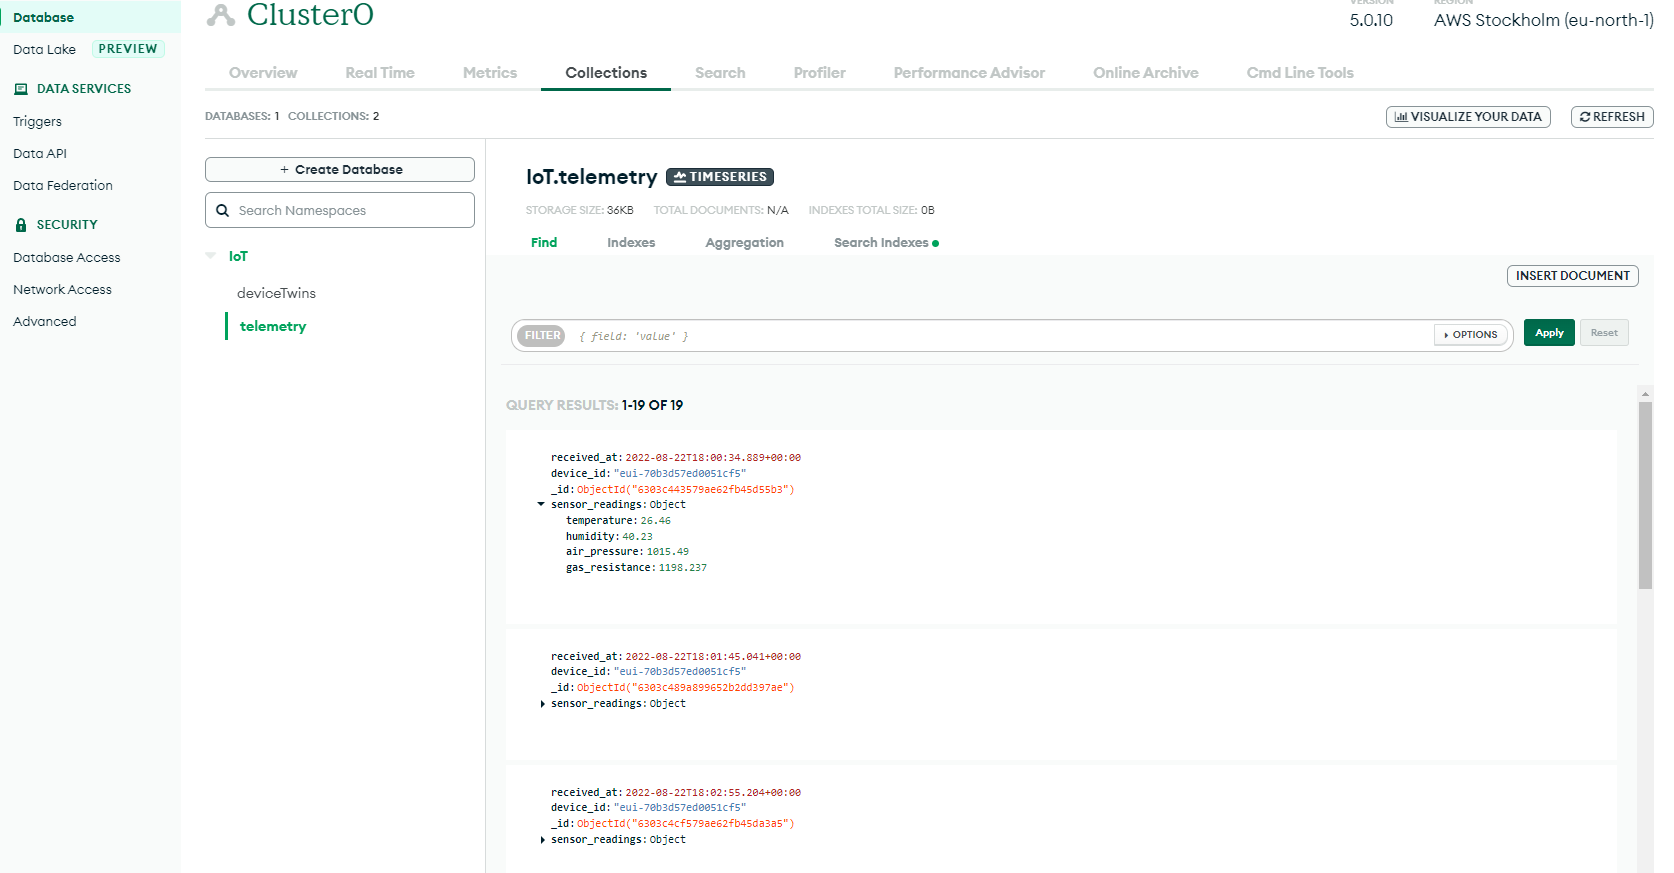Image resolution: width=1674 pixels, height=873 pixels.
Task: Click the filter query input field
Action: click(x=1000, y=336)
